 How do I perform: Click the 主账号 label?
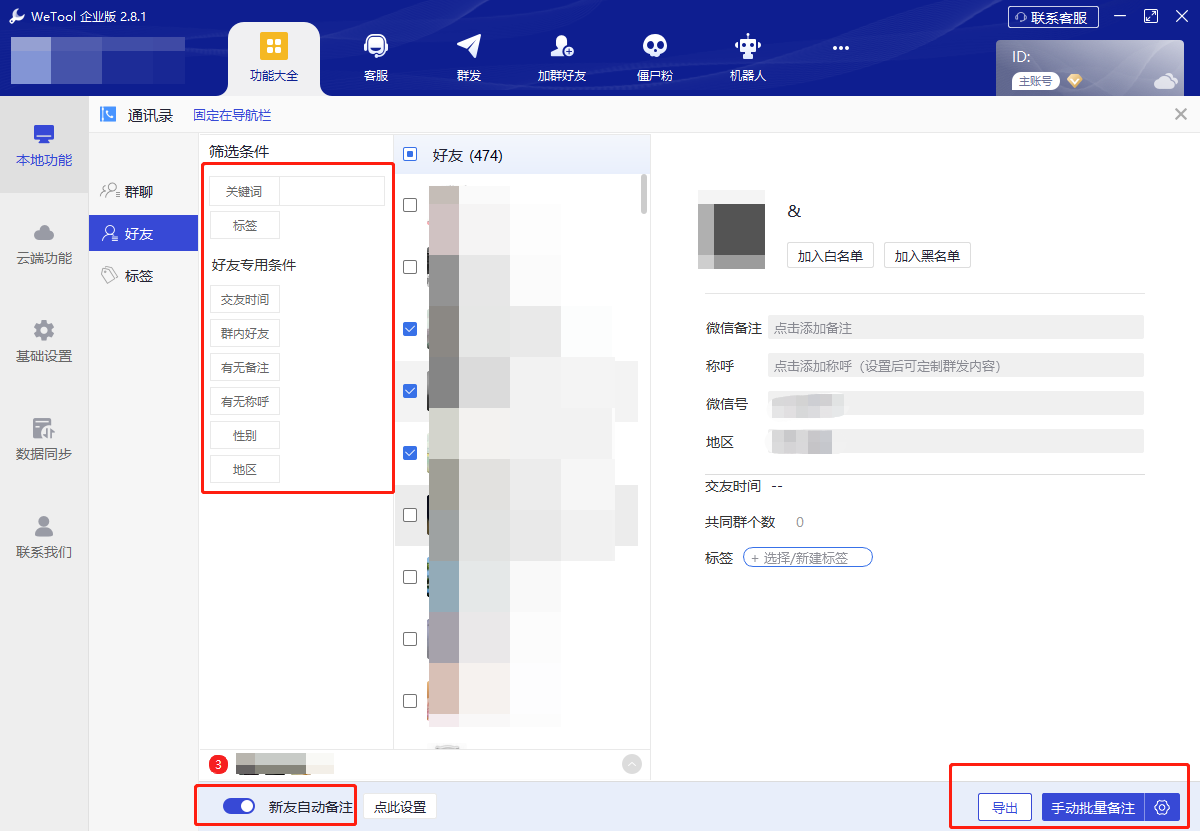[1035, 81]
